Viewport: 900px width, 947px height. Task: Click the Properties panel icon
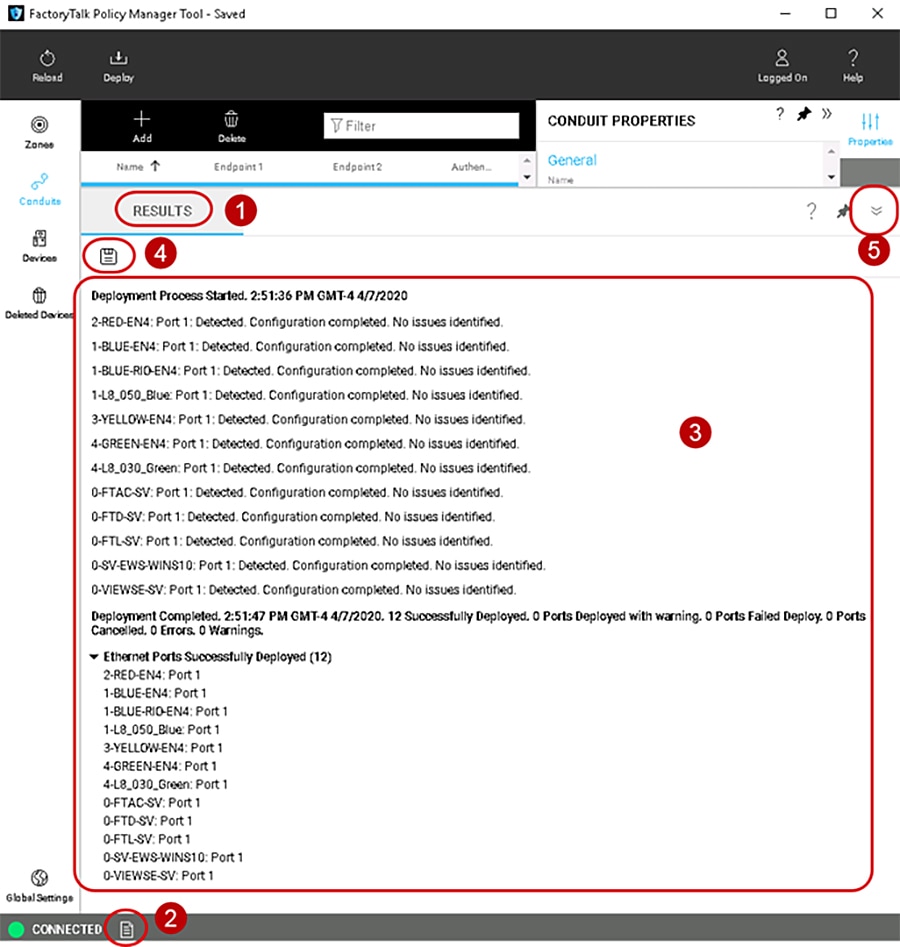(870, 121)
